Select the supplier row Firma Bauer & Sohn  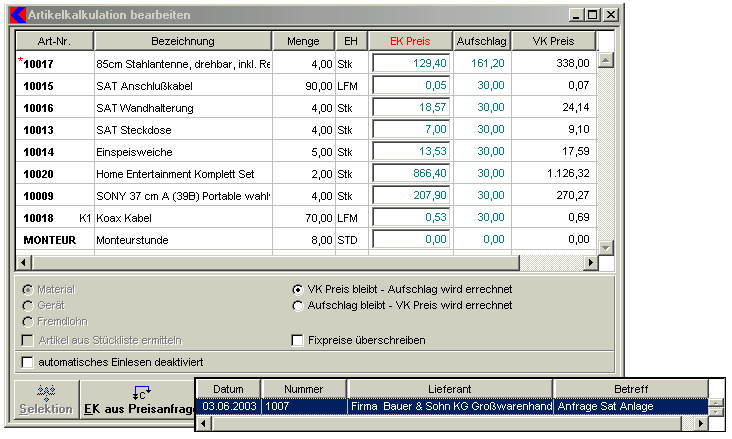449,406
